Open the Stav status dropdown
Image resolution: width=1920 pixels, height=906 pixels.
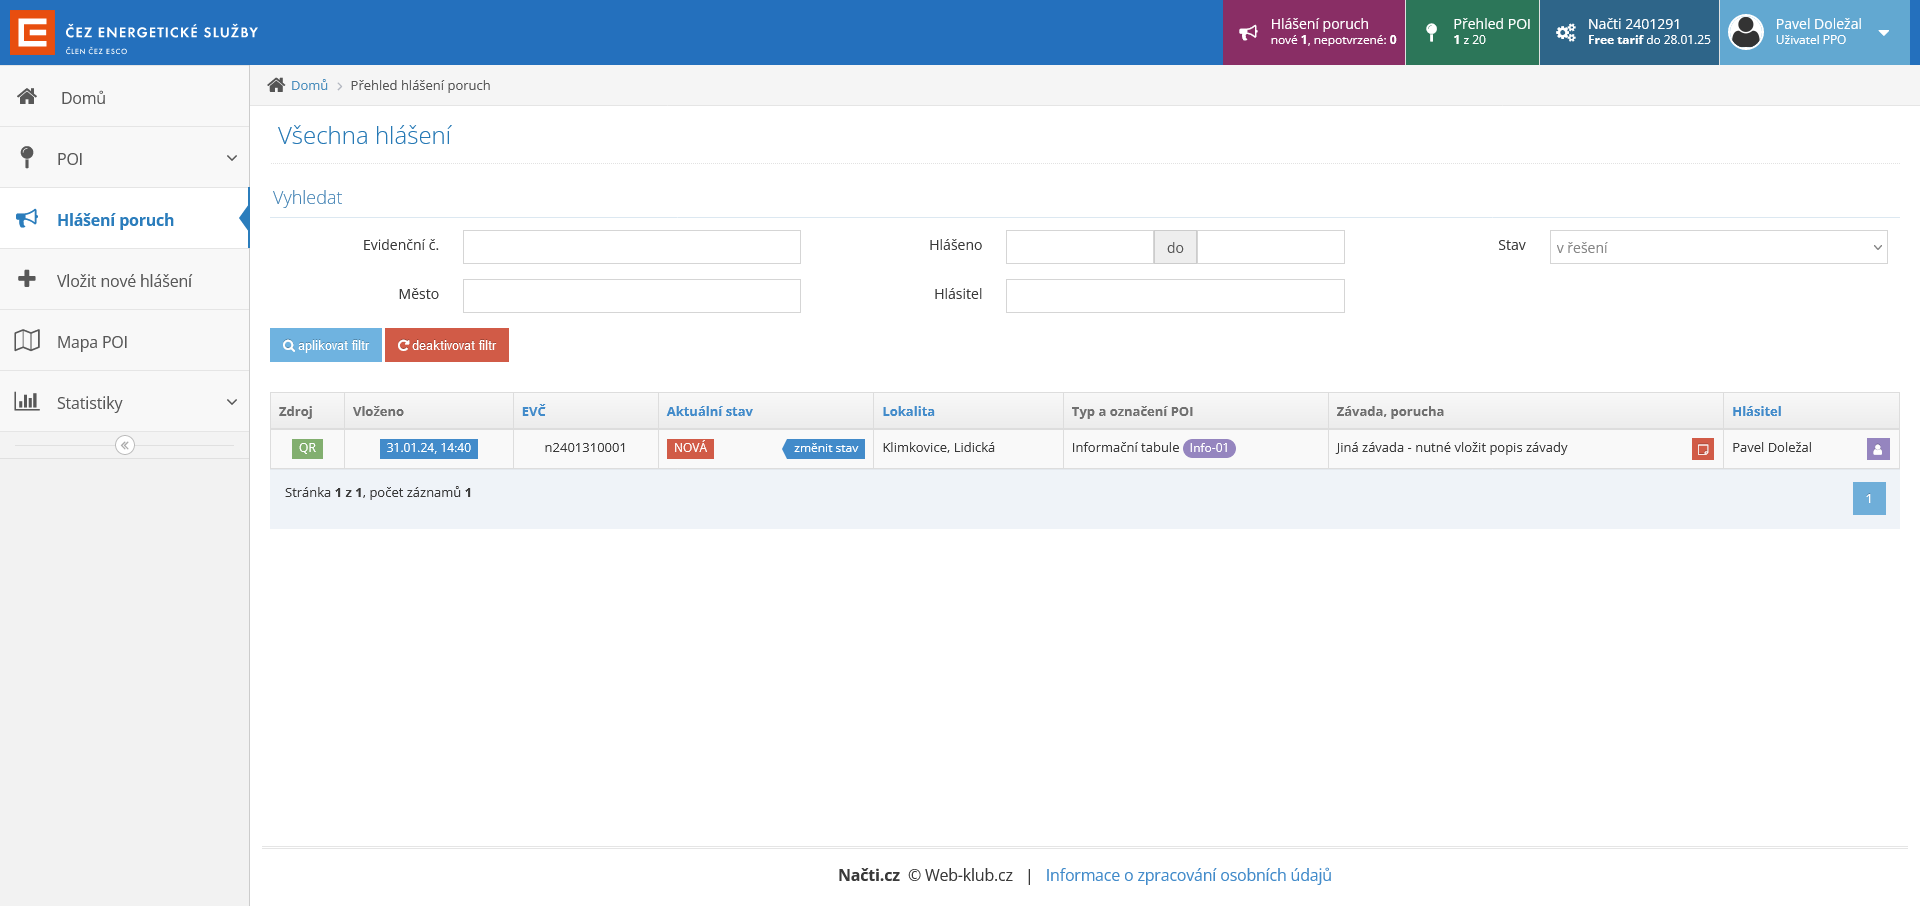[1717, 247]
